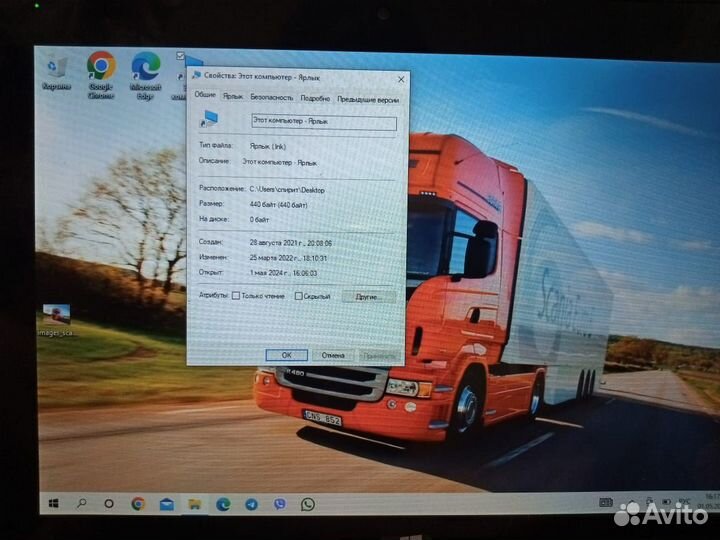Open File Explorer from the taskbar
The width and height of the screenshot is (720, 540).
(x=195, y=503)
